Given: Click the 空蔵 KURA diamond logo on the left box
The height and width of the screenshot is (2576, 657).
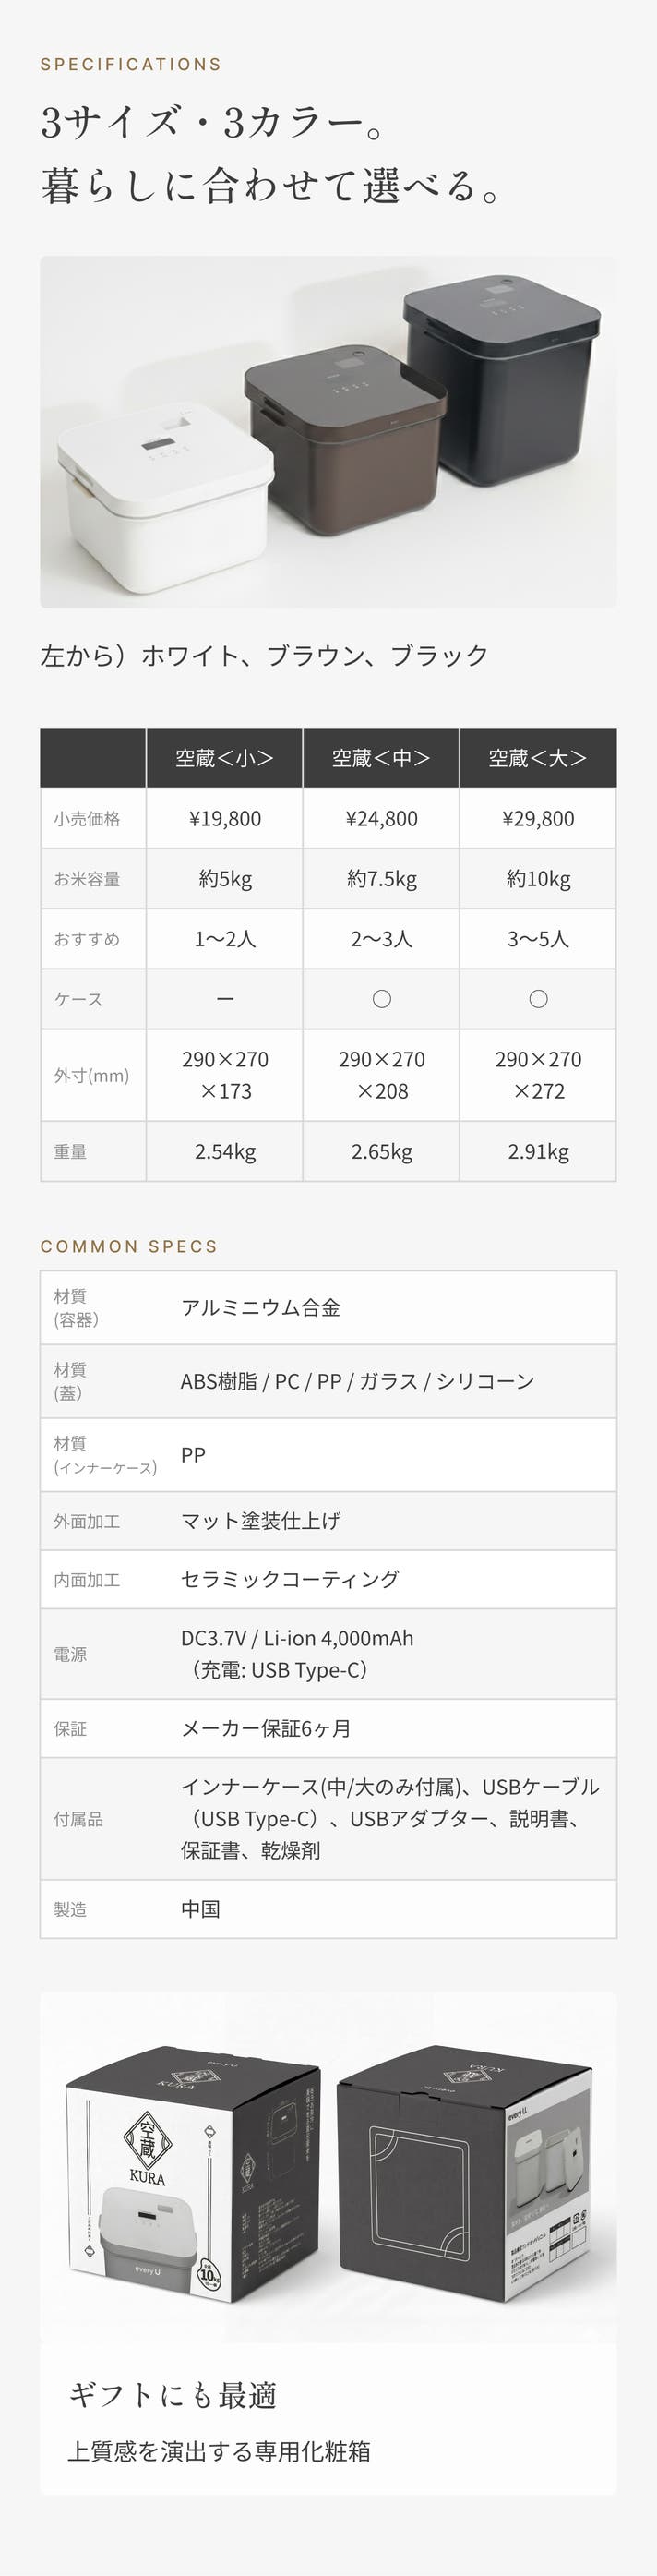Looking at the screenshot, I should click(148, 2149).
